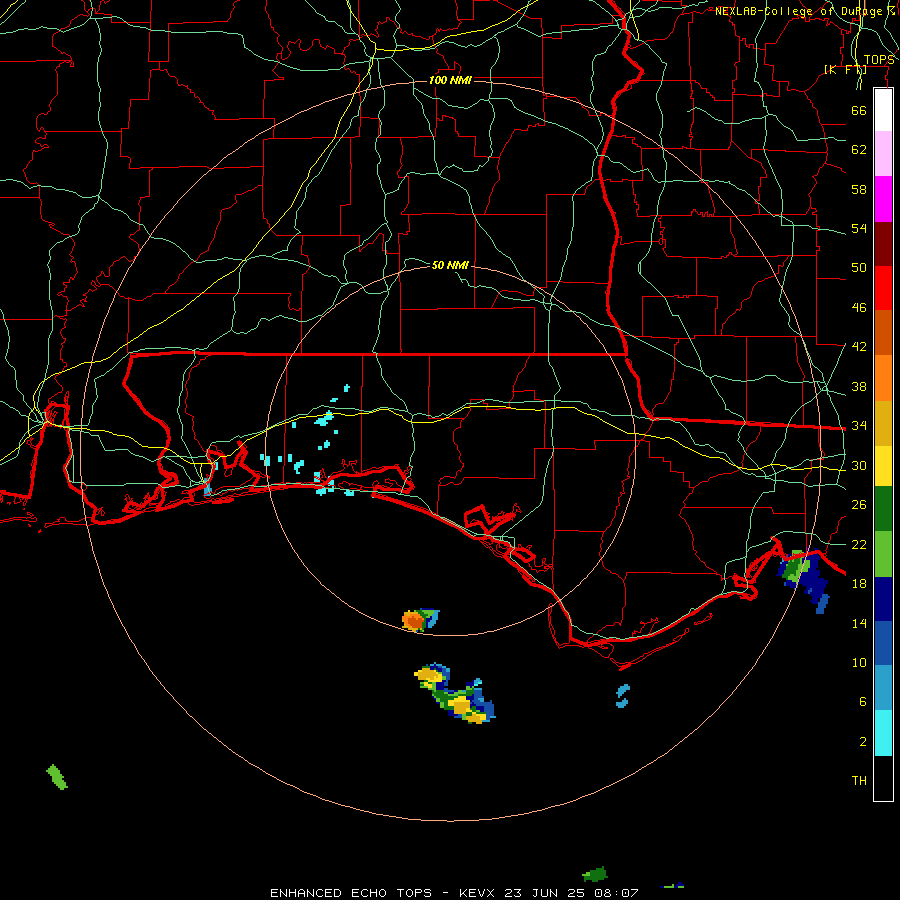Image resolution: width=900 pixels, height=900 pixels.
Task: Click the light green echo at lower left
Action: (57, 777)
